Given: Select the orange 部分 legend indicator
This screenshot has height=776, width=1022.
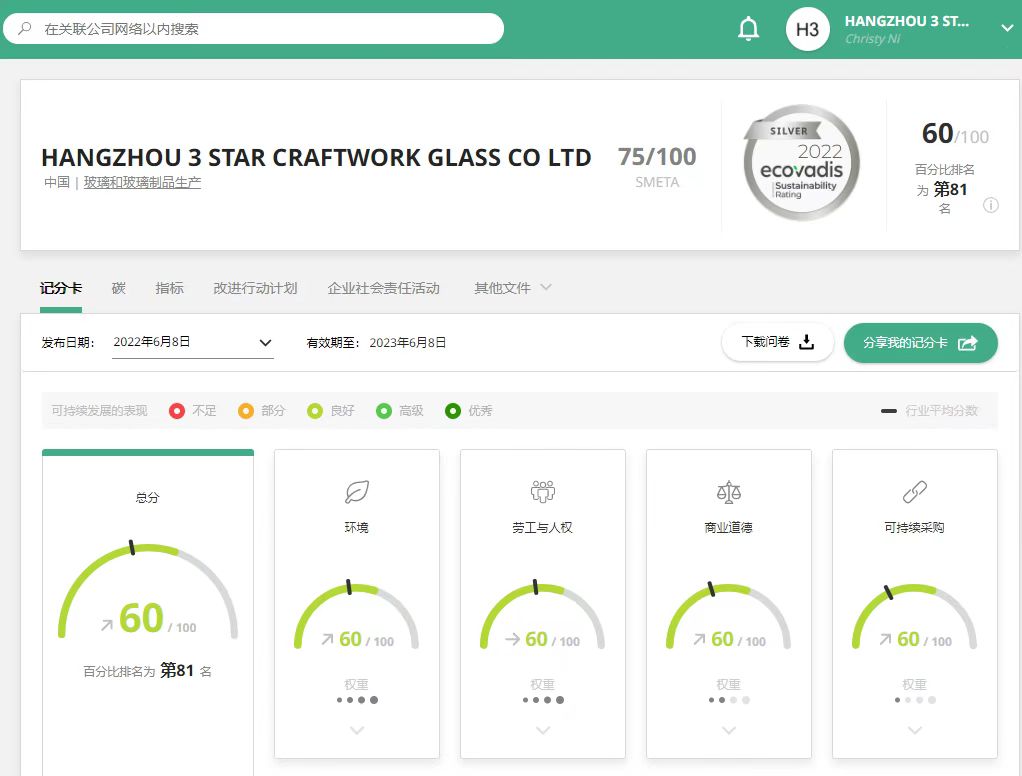Looking at the screenshot, I should click(x=246, y=411).
